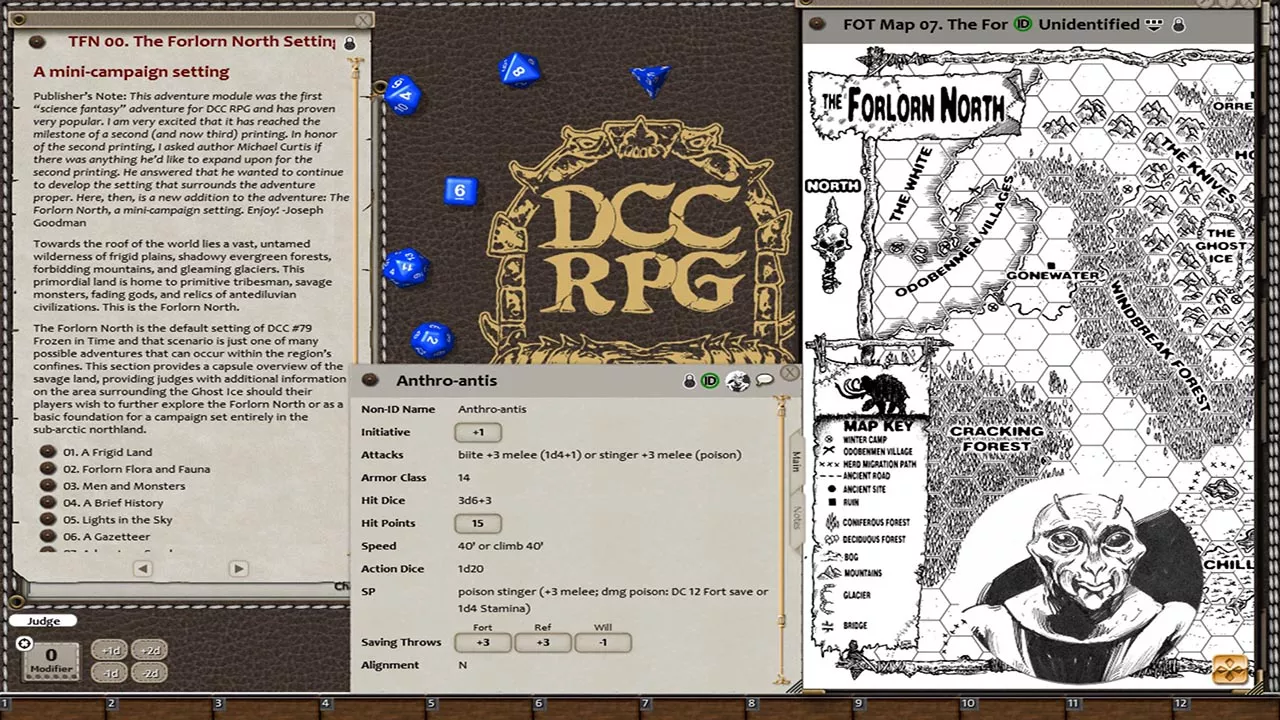Click the Non-ID Name field Anthro-antis

492,409
